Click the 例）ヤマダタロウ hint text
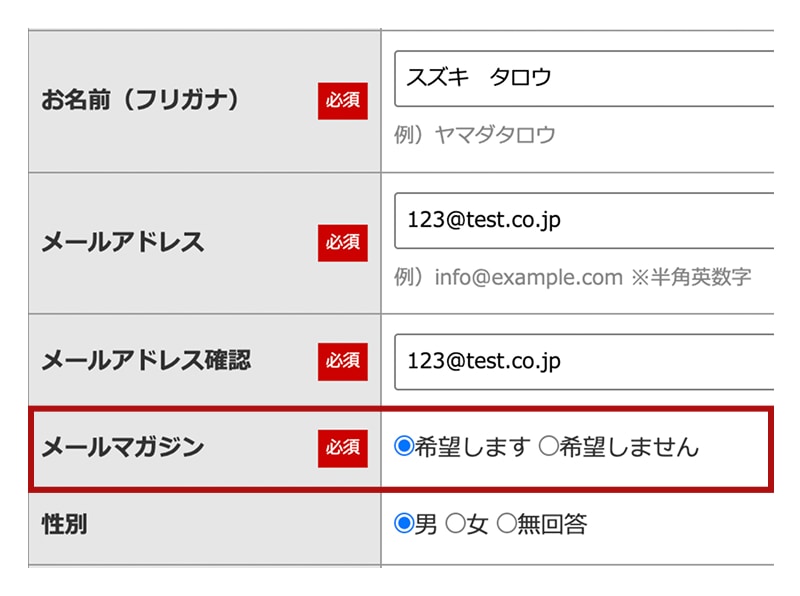This screenshot has height=596, width=800. pos(475,135)
